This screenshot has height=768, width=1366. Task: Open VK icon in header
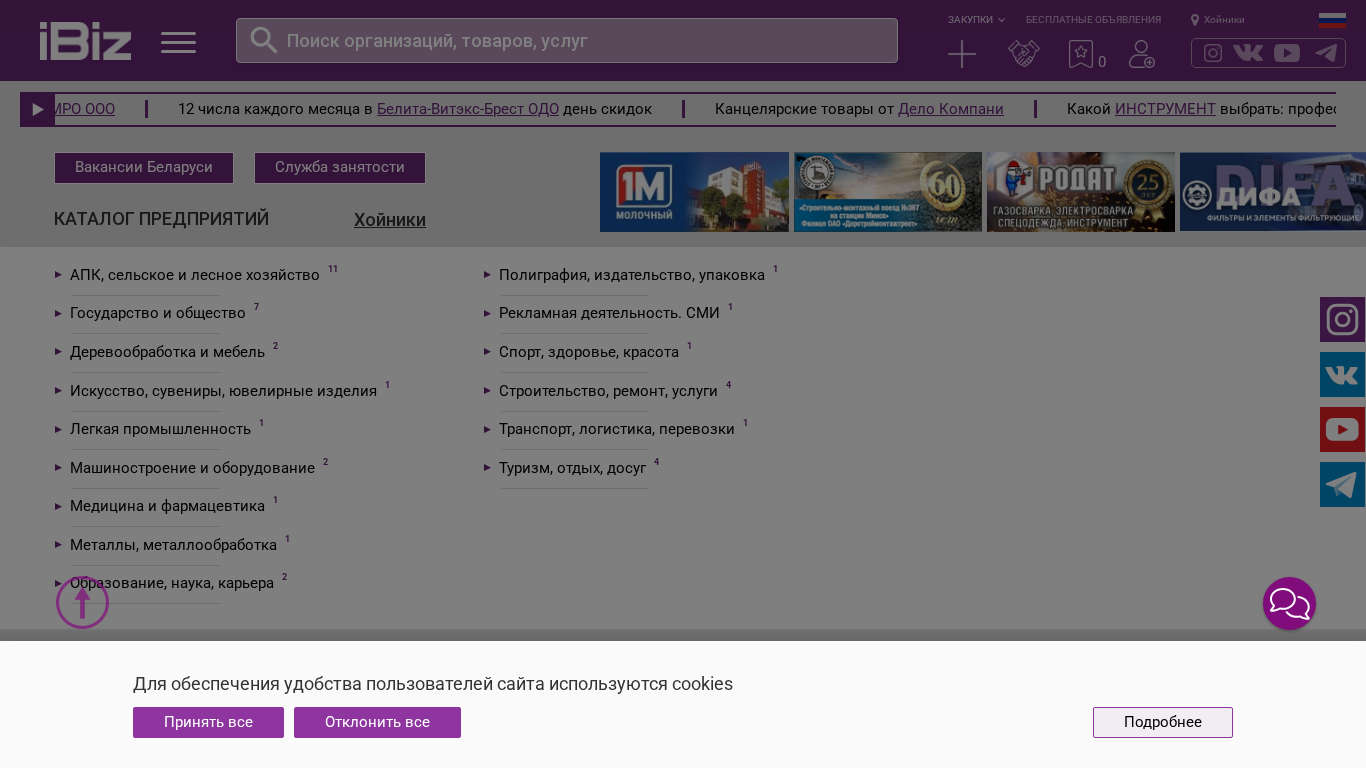point(1248,53)
